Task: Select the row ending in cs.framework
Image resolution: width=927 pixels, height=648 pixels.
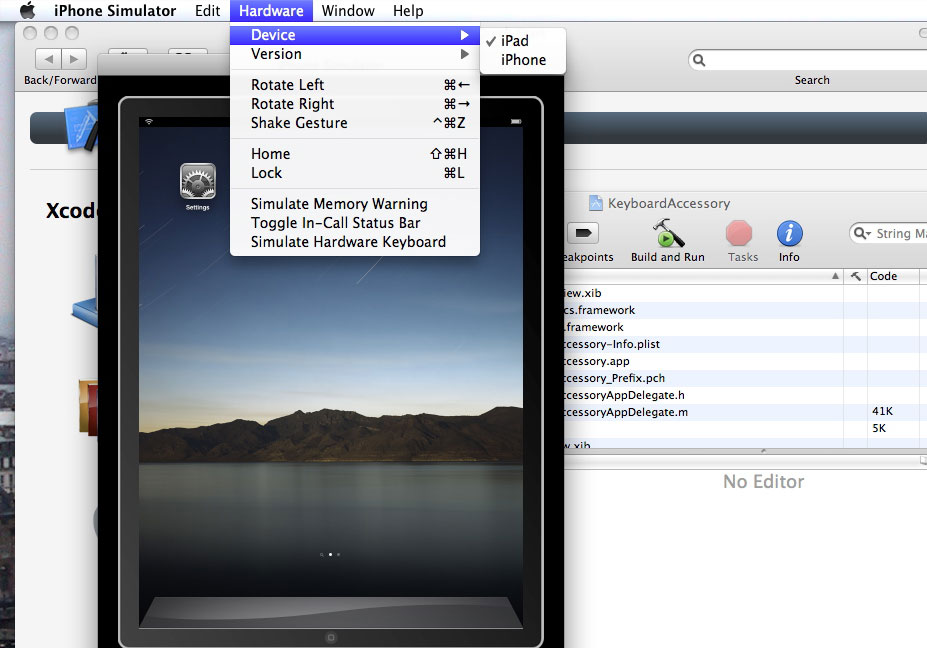Action: point(704,310)
